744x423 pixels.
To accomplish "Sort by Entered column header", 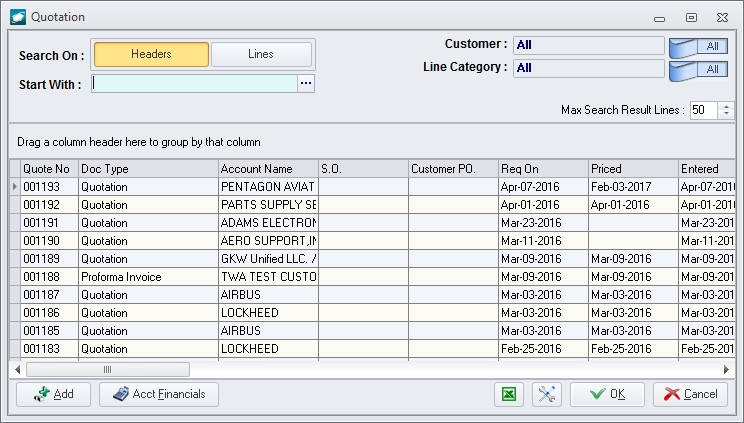I will click(707, 169).
